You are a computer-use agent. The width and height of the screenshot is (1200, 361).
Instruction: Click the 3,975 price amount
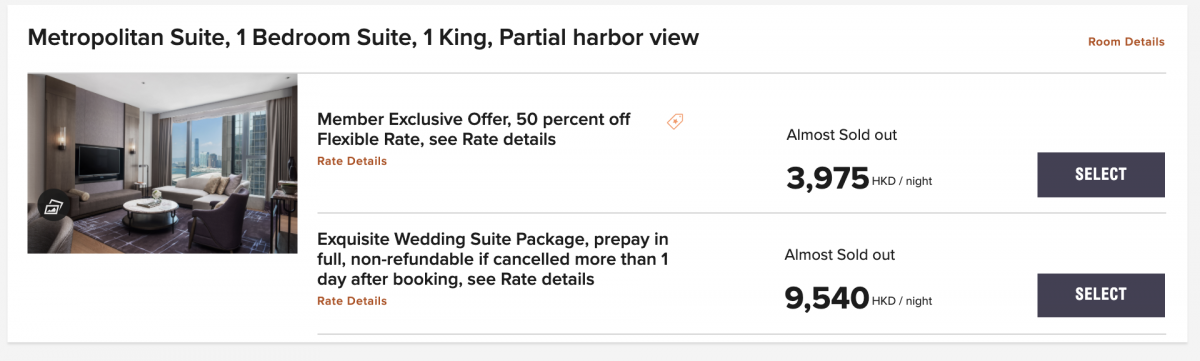828,178
